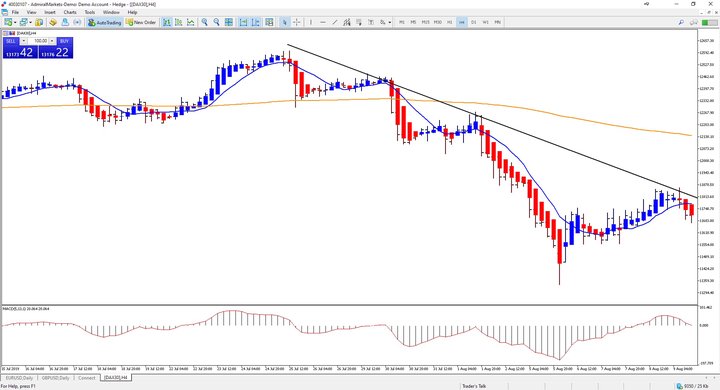Expand the New Chart dropdown arrow

(15, 22)
